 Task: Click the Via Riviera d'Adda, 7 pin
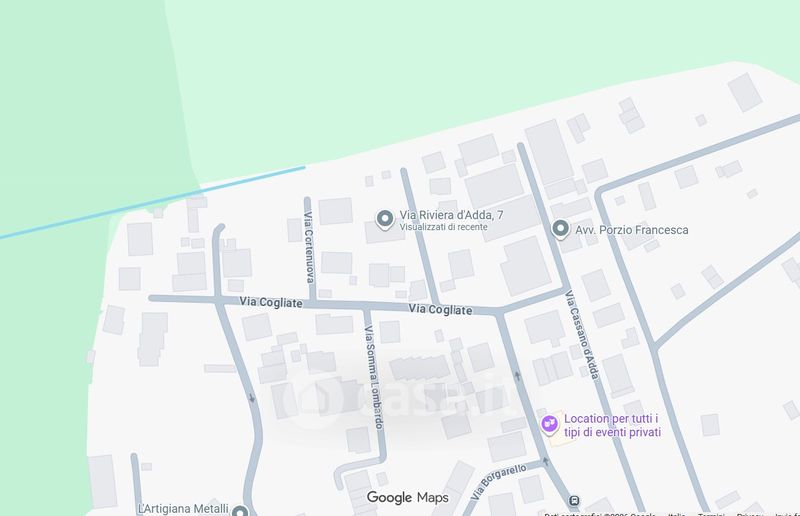(x=385, y=219)
